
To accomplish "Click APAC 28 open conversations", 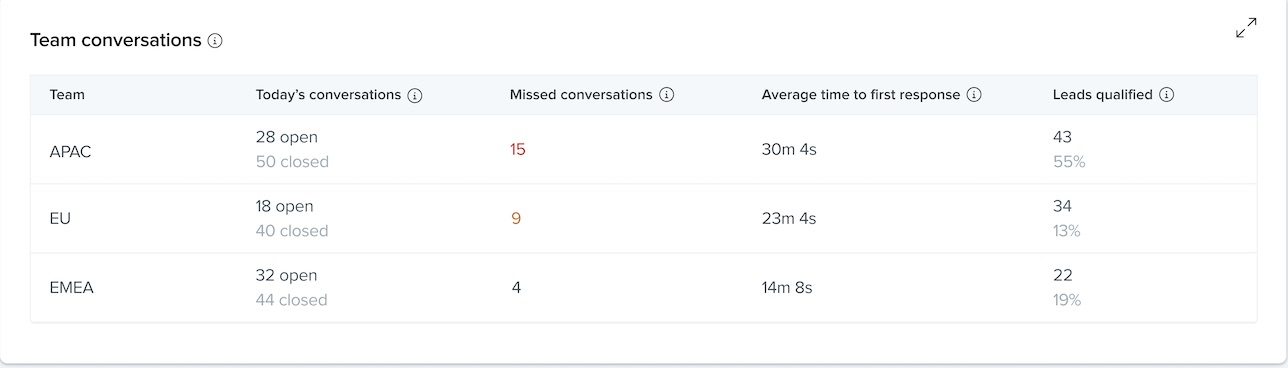I will (x=287, y=137).
